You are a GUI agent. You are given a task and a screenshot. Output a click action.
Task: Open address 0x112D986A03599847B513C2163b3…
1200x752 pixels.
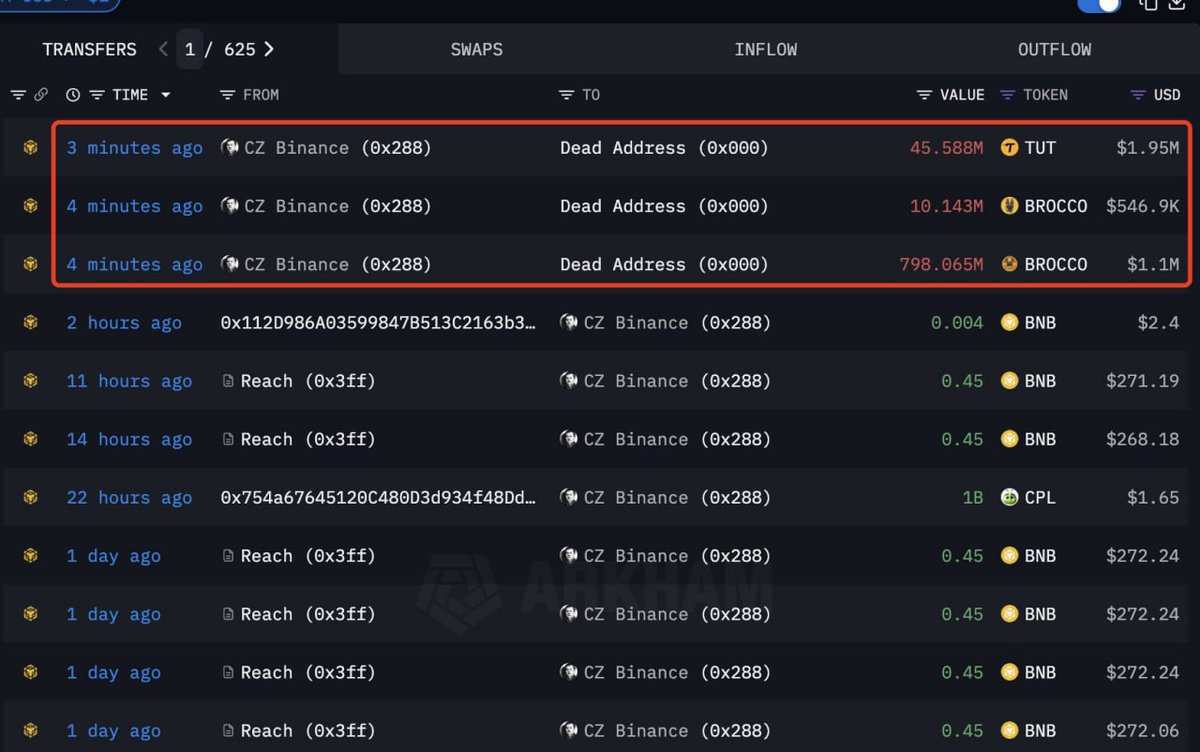click(378, 322)
